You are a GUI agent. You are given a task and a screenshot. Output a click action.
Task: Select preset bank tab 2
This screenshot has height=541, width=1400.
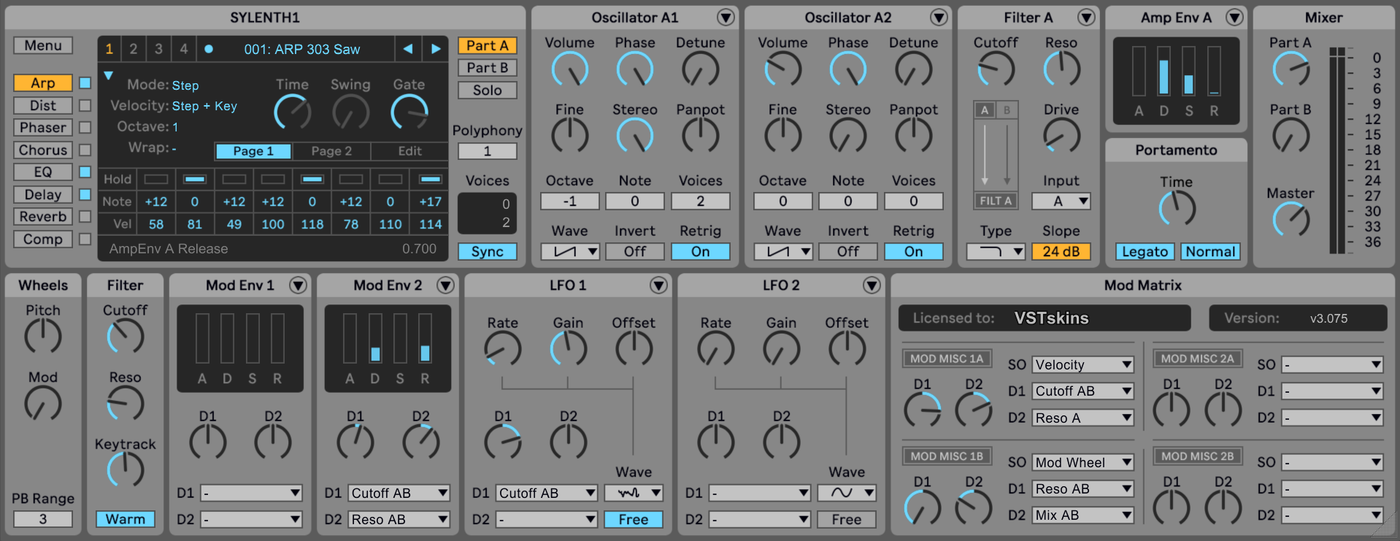tap(134, 48)
